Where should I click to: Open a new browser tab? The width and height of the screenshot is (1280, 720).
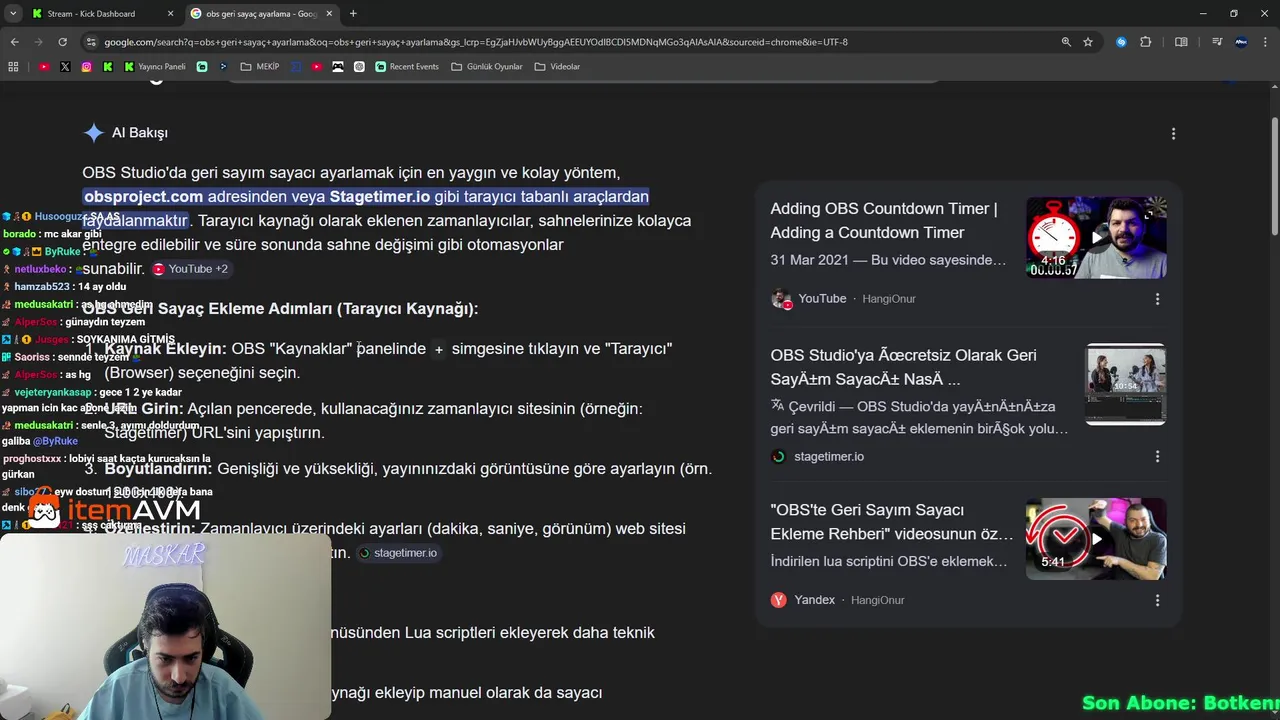[x=353, y=14]
